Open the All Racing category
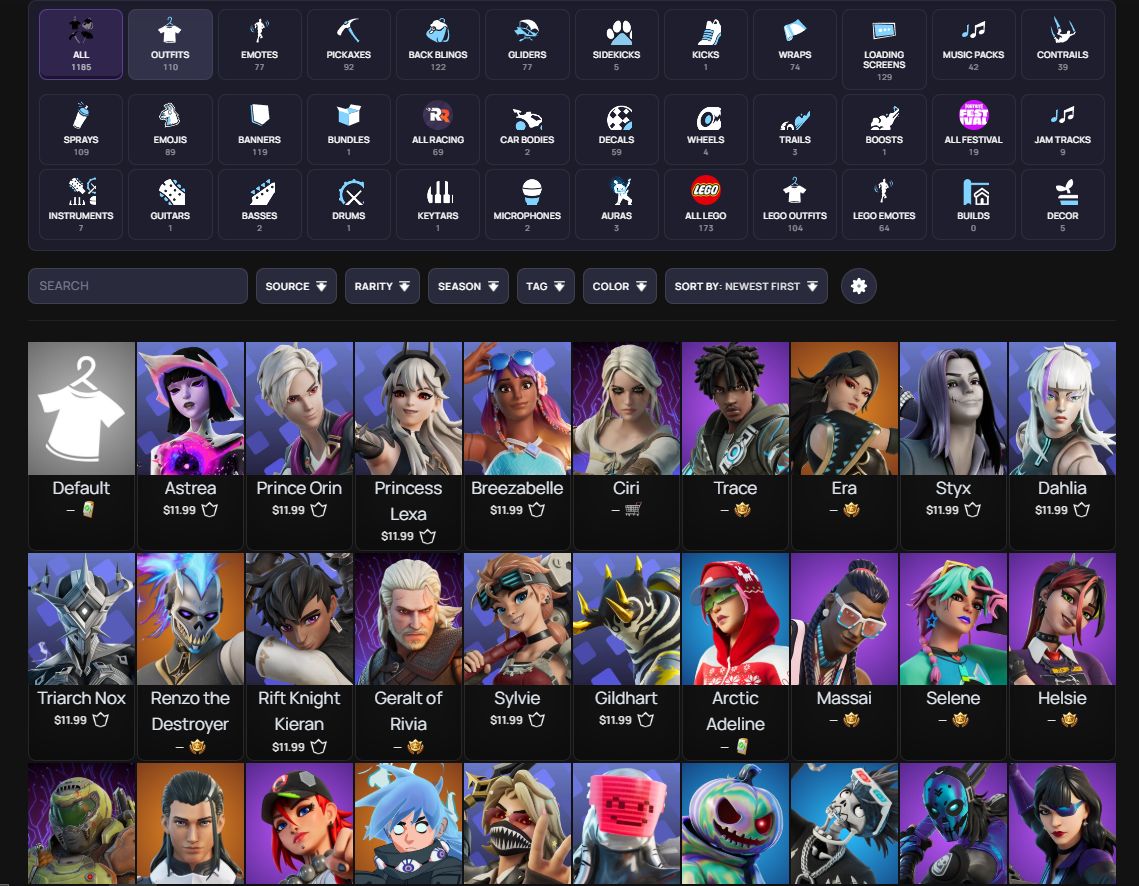This screenshot has height=886, width=1139. click(438, 129)
